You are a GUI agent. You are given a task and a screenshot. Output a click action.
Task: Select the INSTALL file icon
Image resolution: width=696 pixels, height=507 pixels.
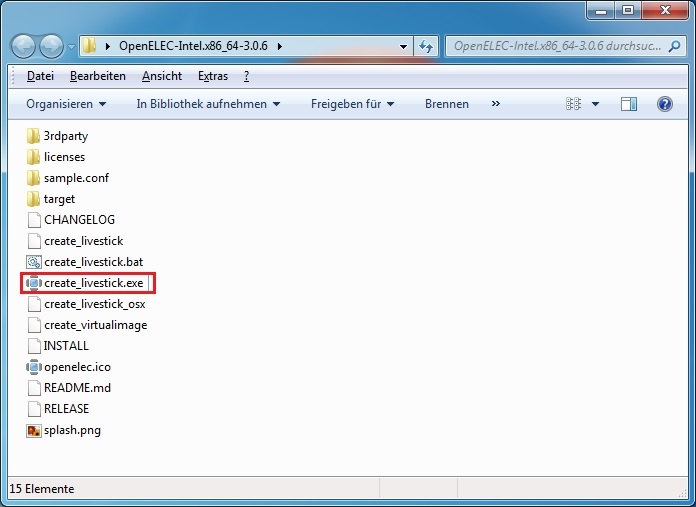tap(34, 346)
